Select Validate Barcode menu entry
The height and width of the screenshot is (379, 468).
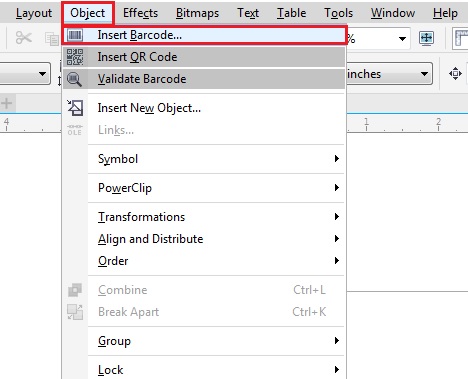tap(204, 79)
